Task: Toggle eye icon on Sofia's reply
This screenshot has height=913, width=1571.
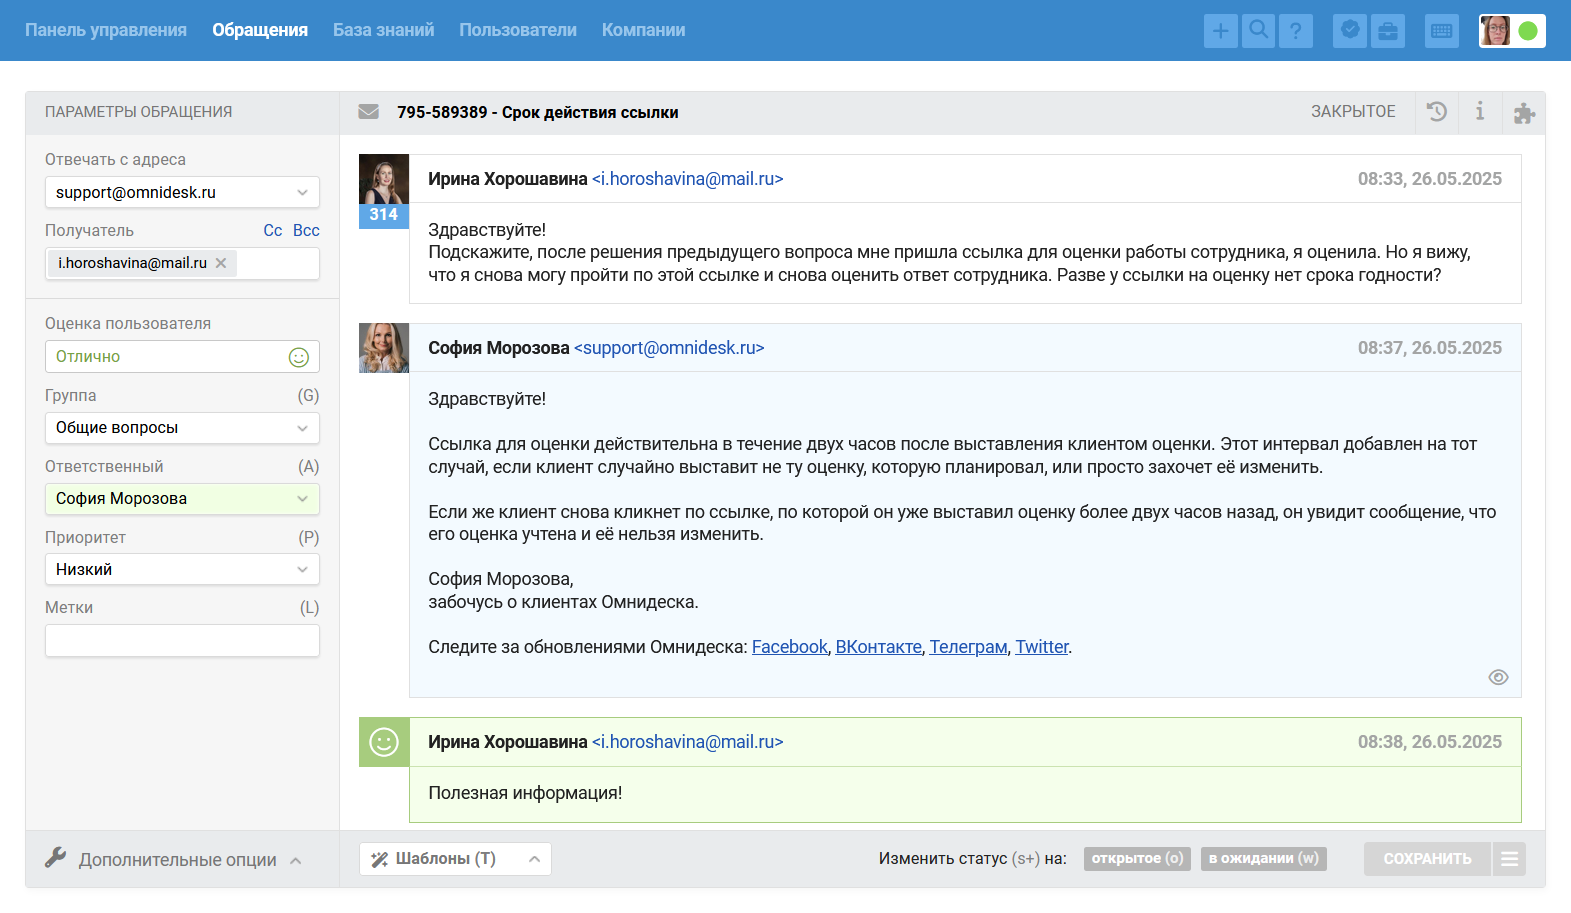Action: click(1498, 677)
